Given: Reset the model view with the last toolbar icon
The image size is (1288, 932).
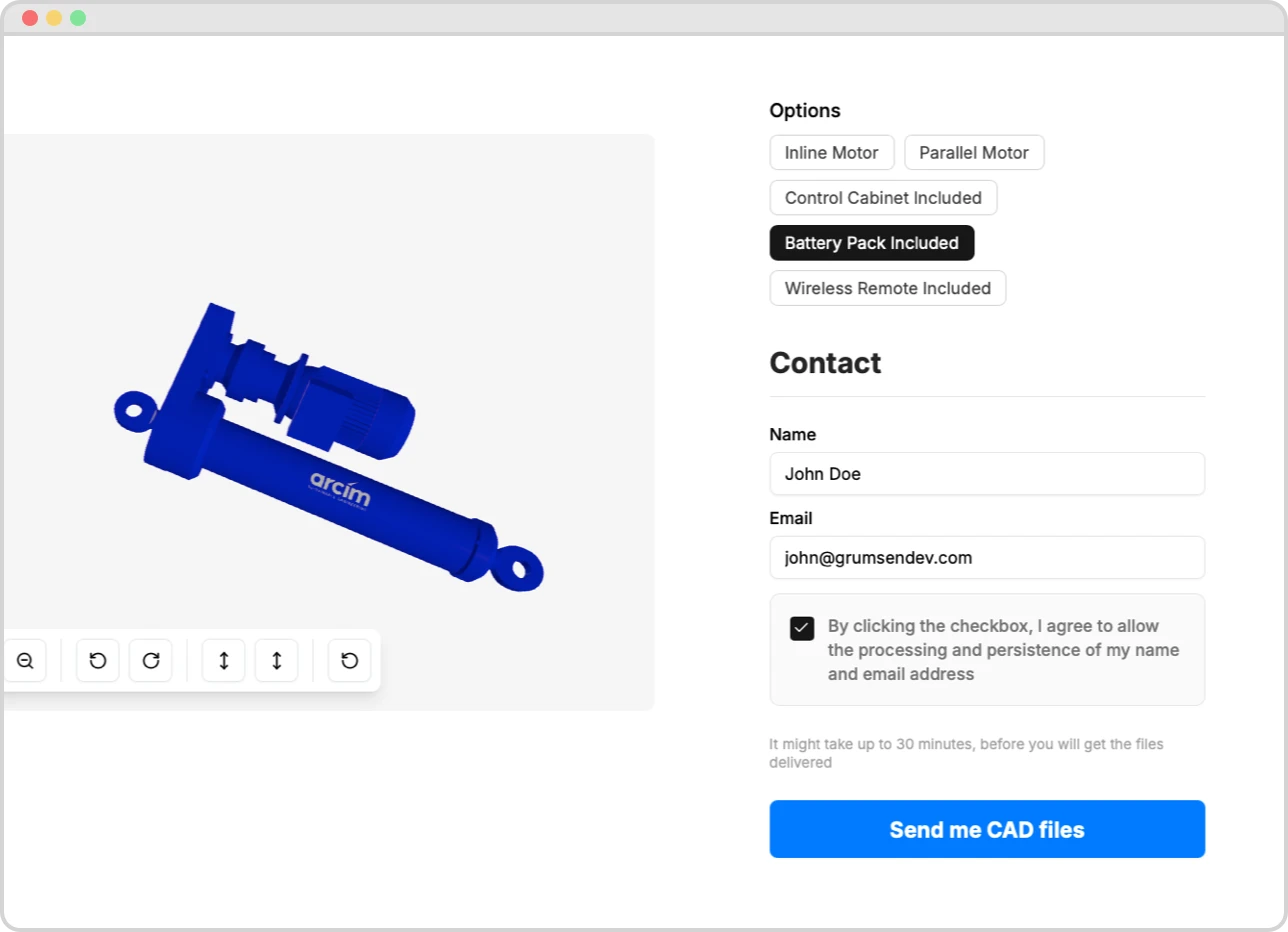Looking at the screenshot, I should pos(350,661).
